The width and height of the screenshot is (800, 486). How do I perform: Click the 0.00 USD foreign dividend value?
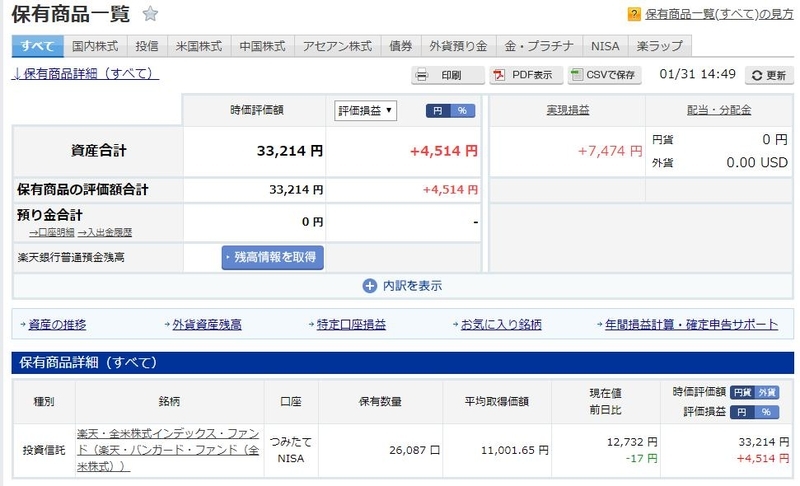click(757, 163)
